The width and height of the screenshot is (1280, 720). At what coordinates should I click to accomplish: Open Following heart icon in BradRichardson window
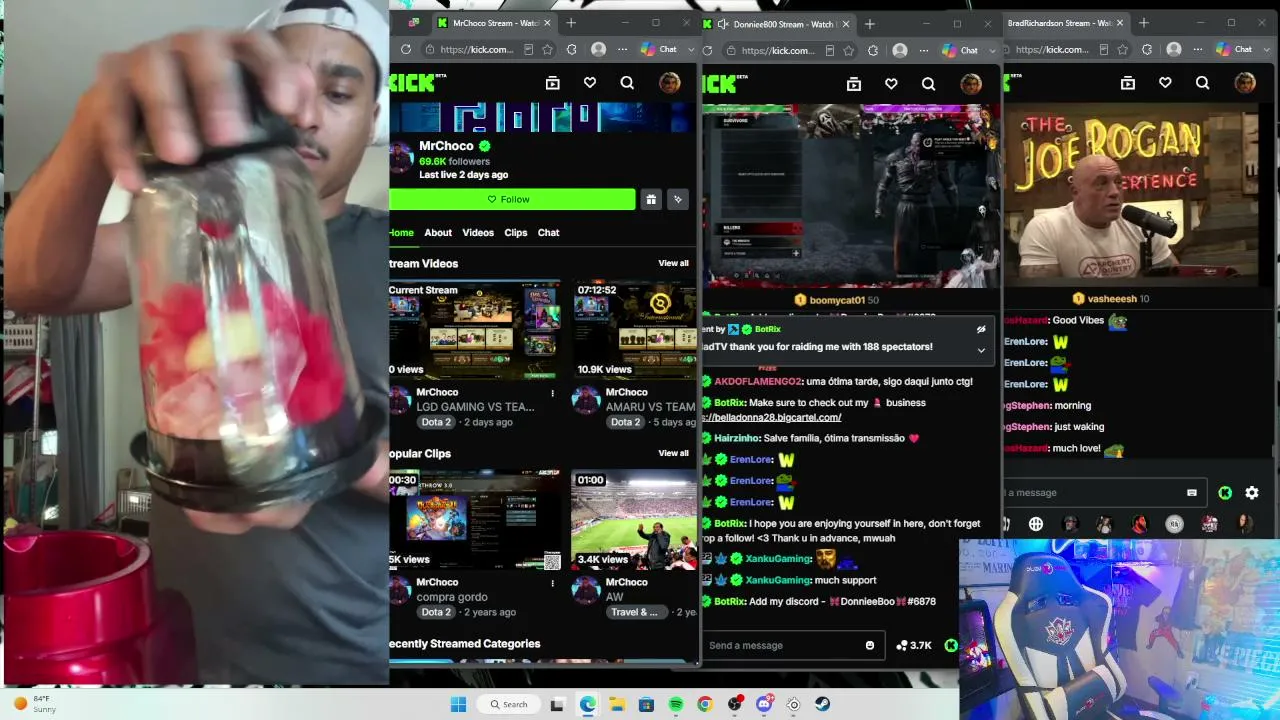click(1165, 83)
